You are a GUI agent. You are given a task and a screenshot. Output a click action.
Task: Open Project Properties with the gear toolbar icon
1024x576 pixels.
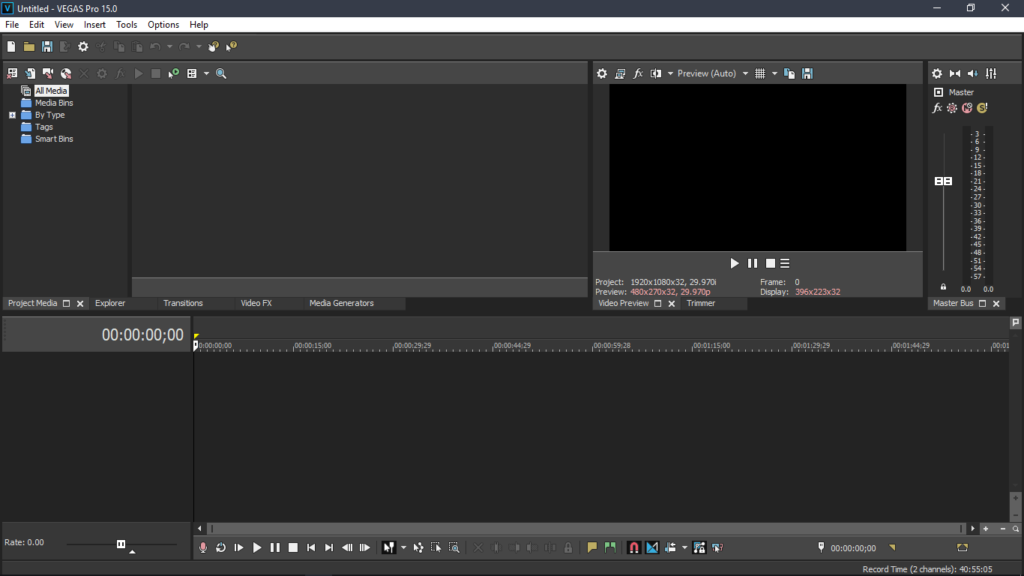coord(83,46)
